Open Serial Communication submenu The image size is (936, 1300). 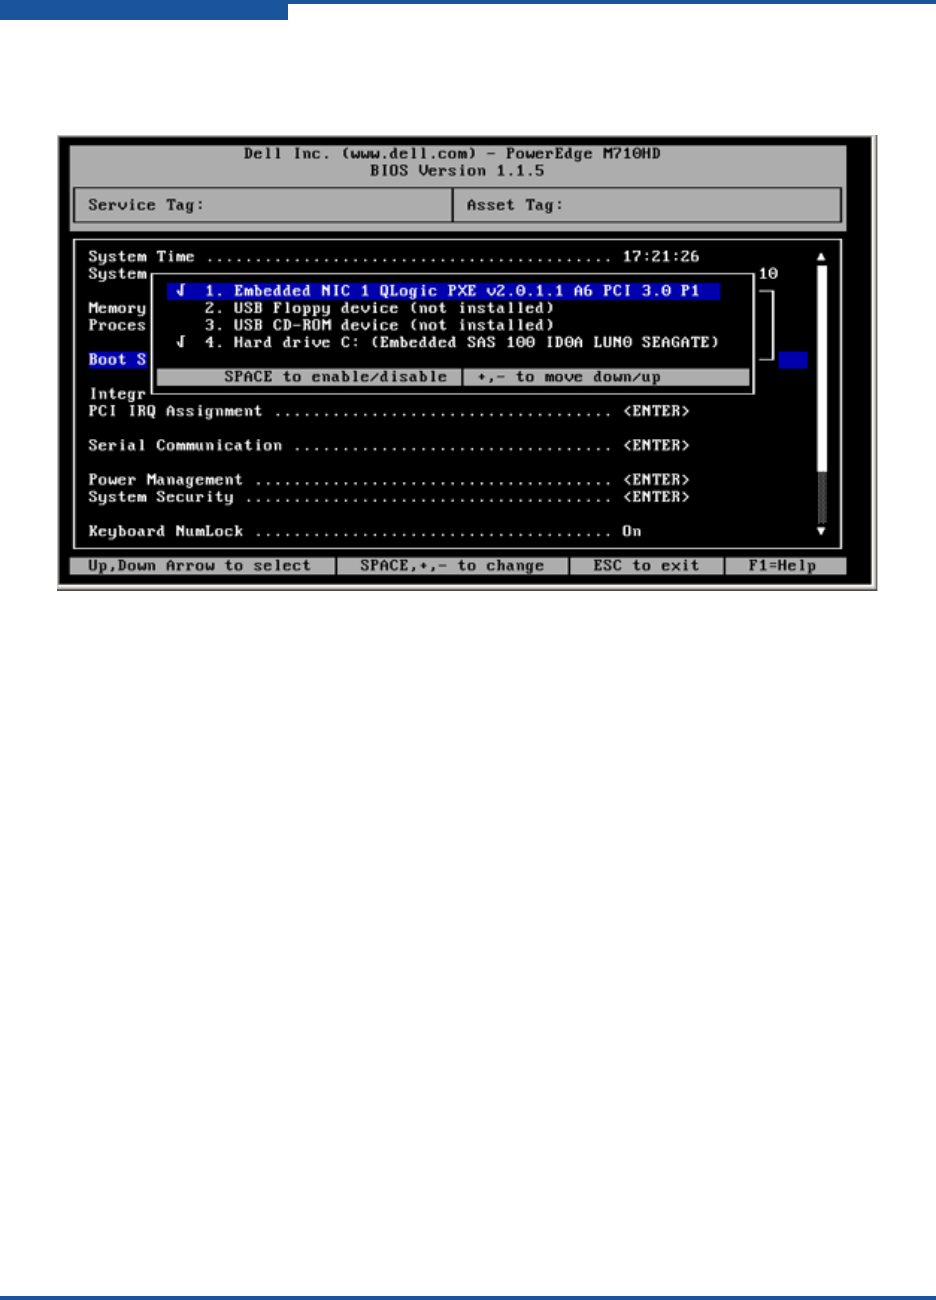[389, 445]
